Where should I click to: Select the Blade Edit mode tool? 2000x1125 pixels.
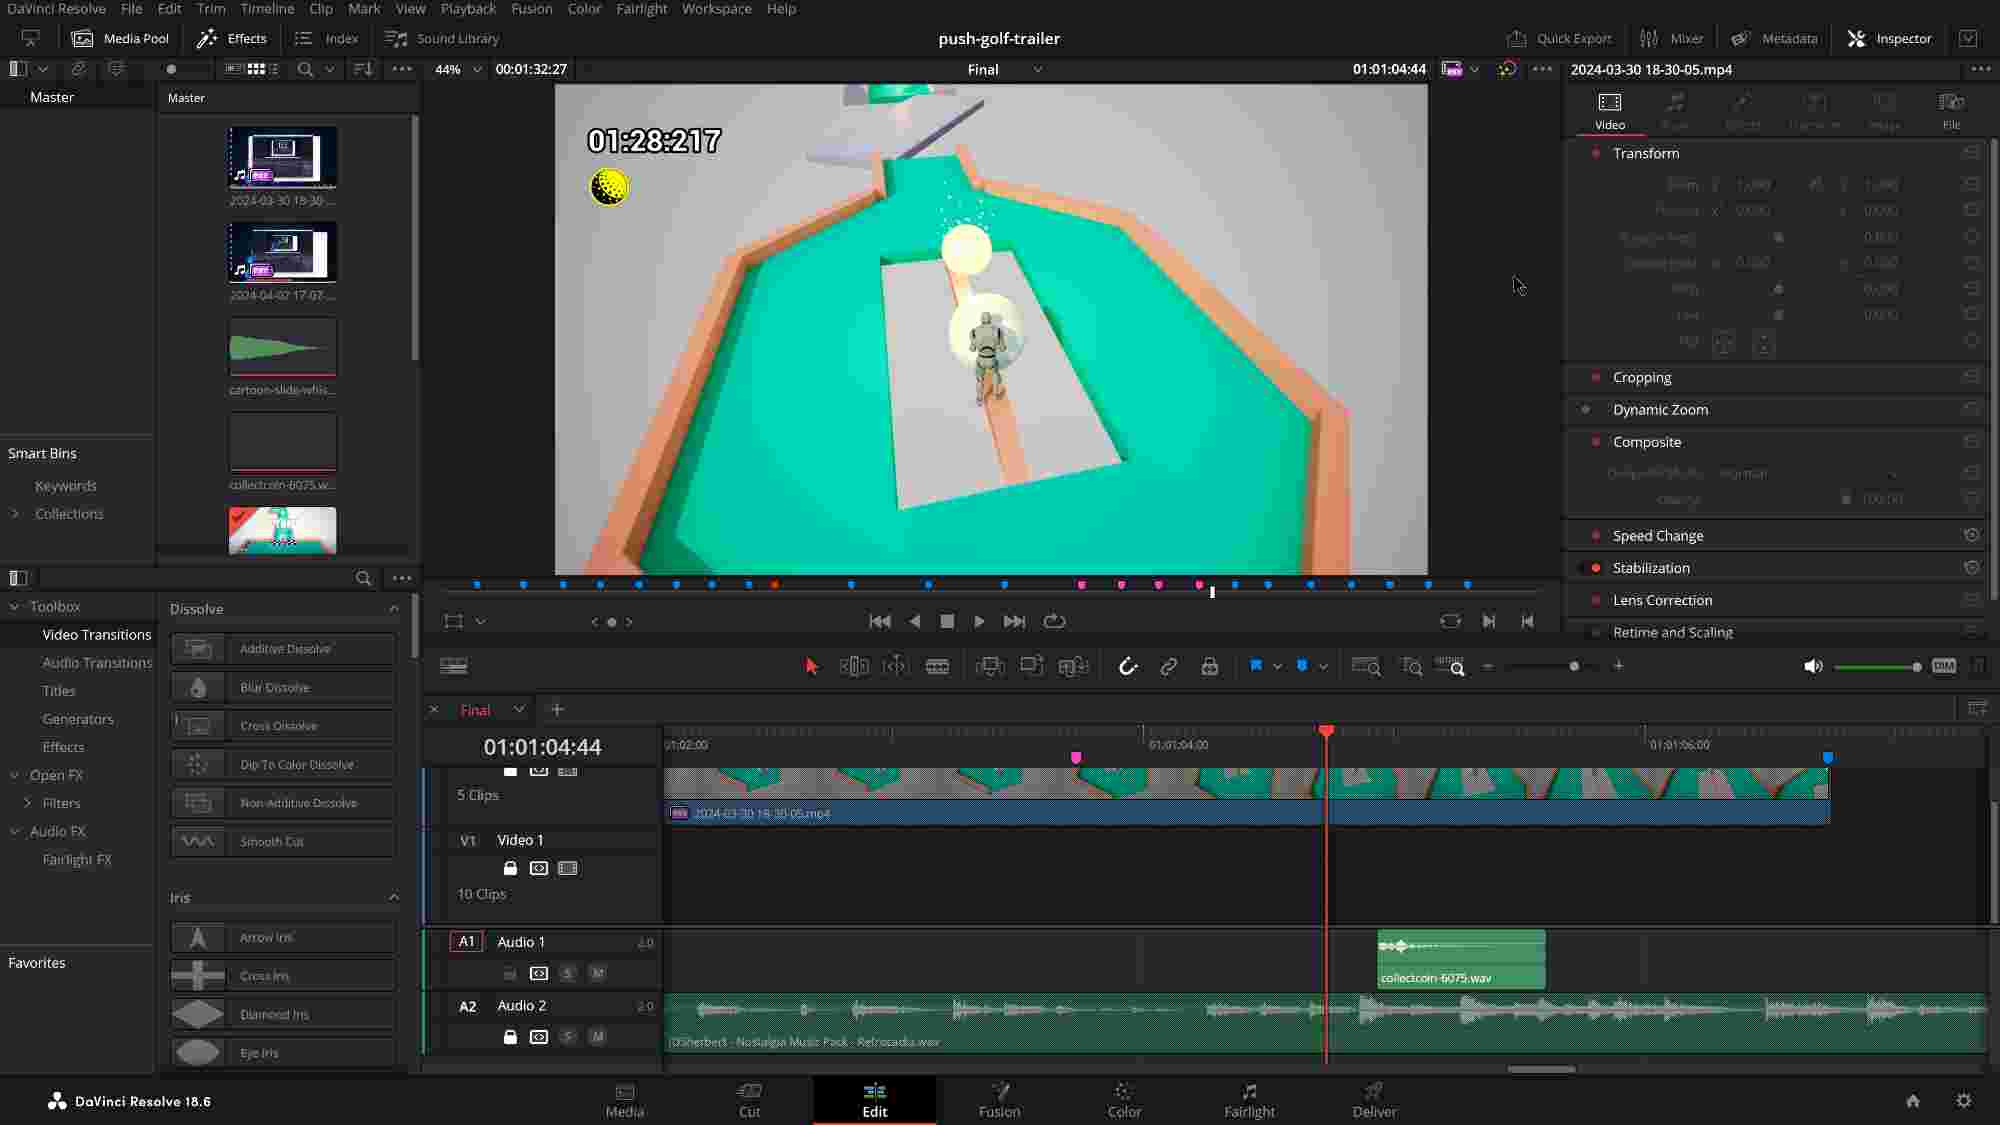coord(938,666)
